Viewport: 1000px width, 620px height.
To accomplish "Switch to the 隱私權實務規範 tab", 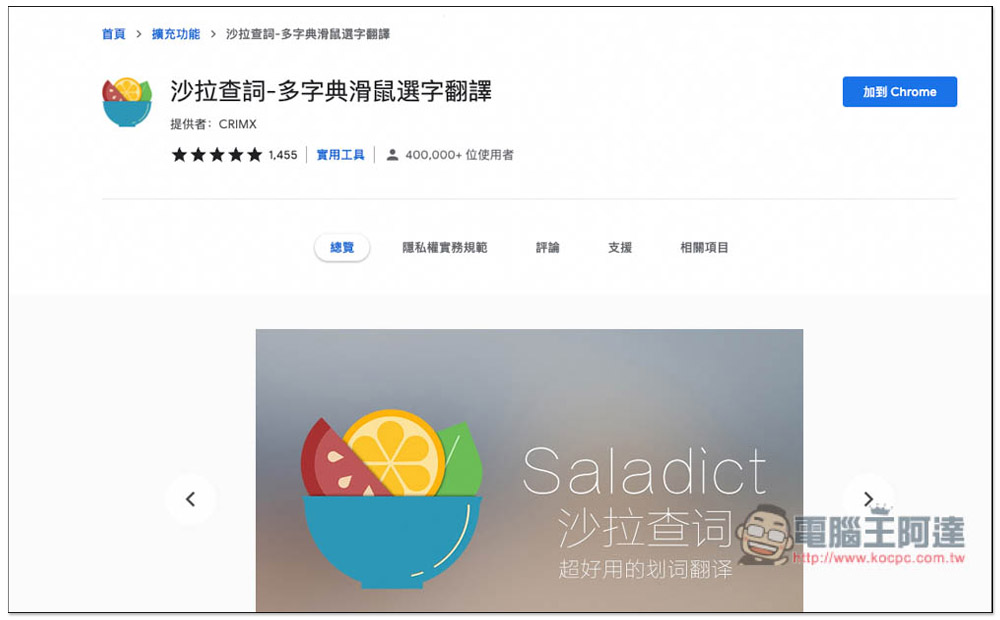I will 445,247.
